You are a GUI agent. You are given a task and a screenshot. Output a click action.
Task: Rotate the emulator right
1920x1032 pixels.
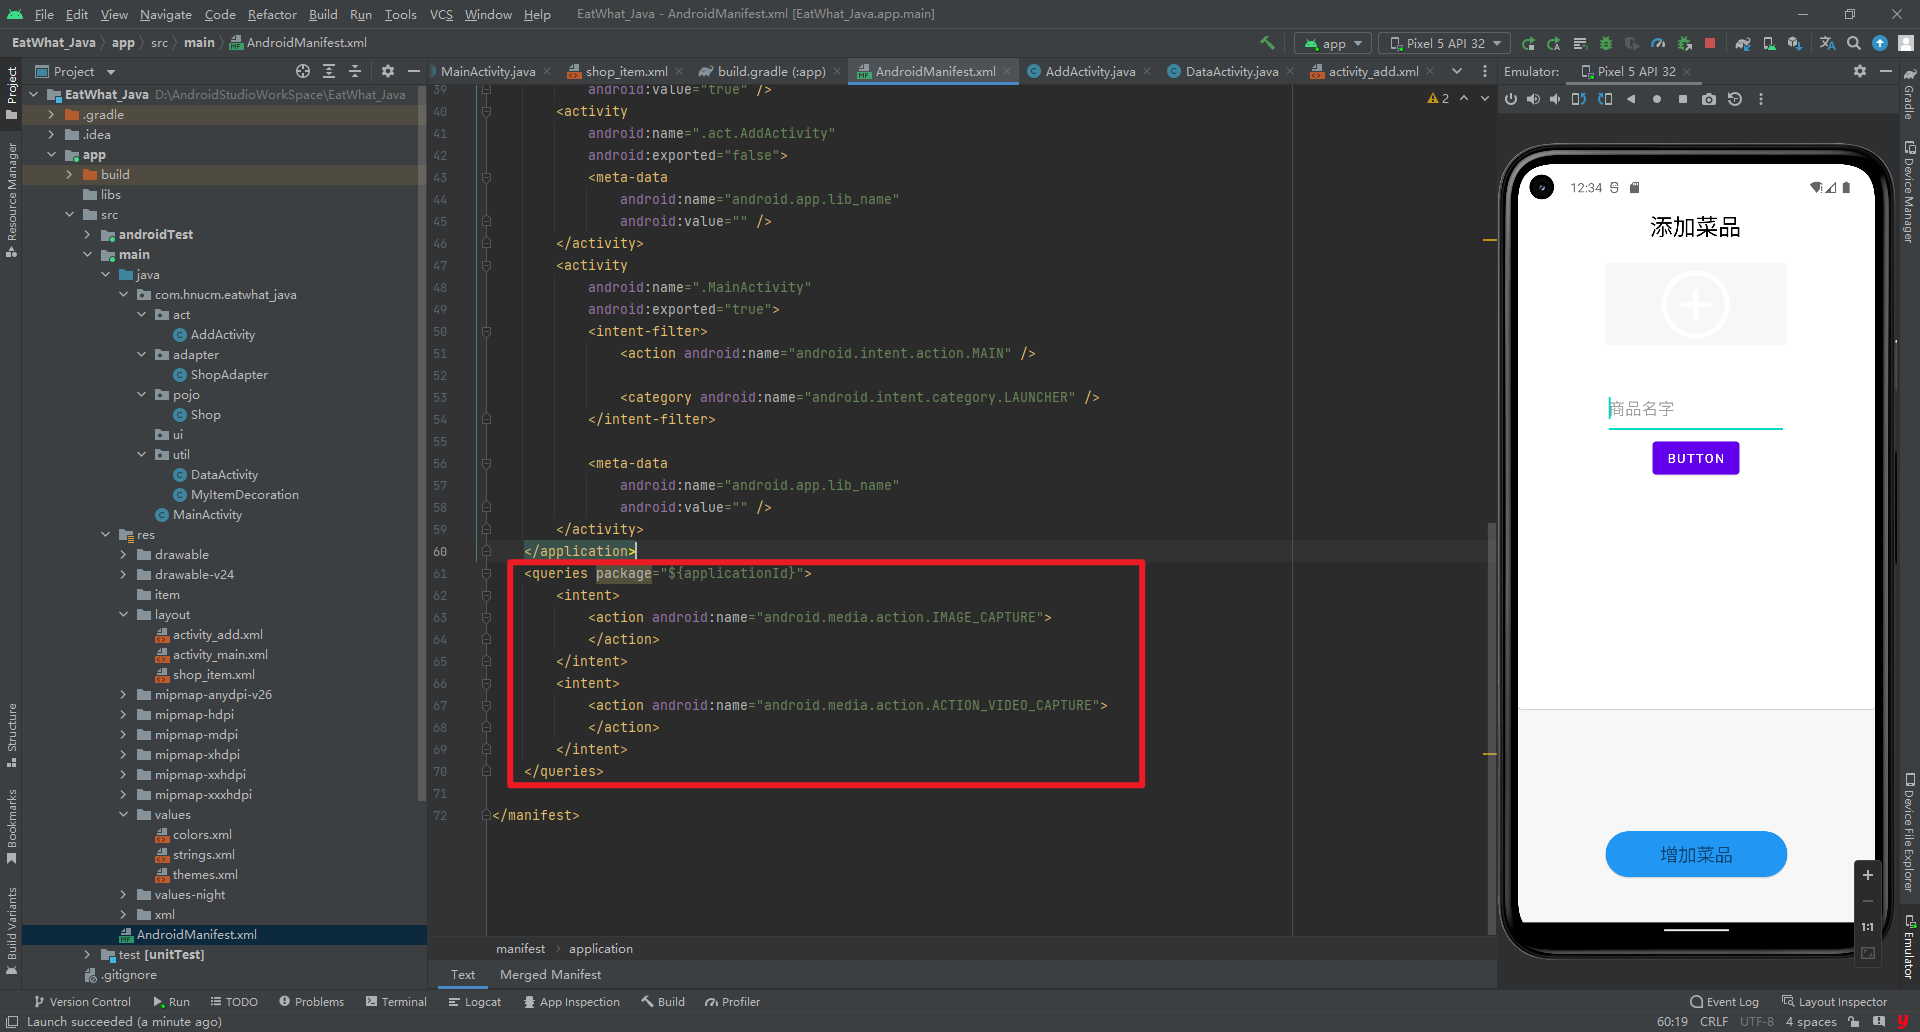coord(1605,99)
